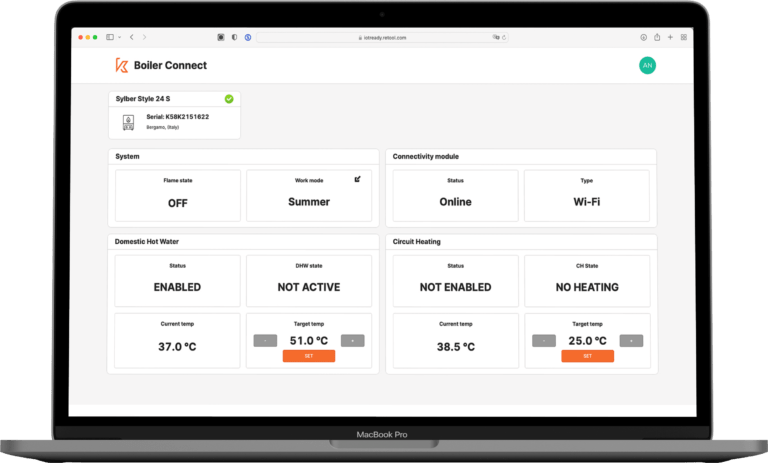Viewport: 768px width, 463px height.
Task: Click the boiler device icon
Action: [x=128, y=122]
